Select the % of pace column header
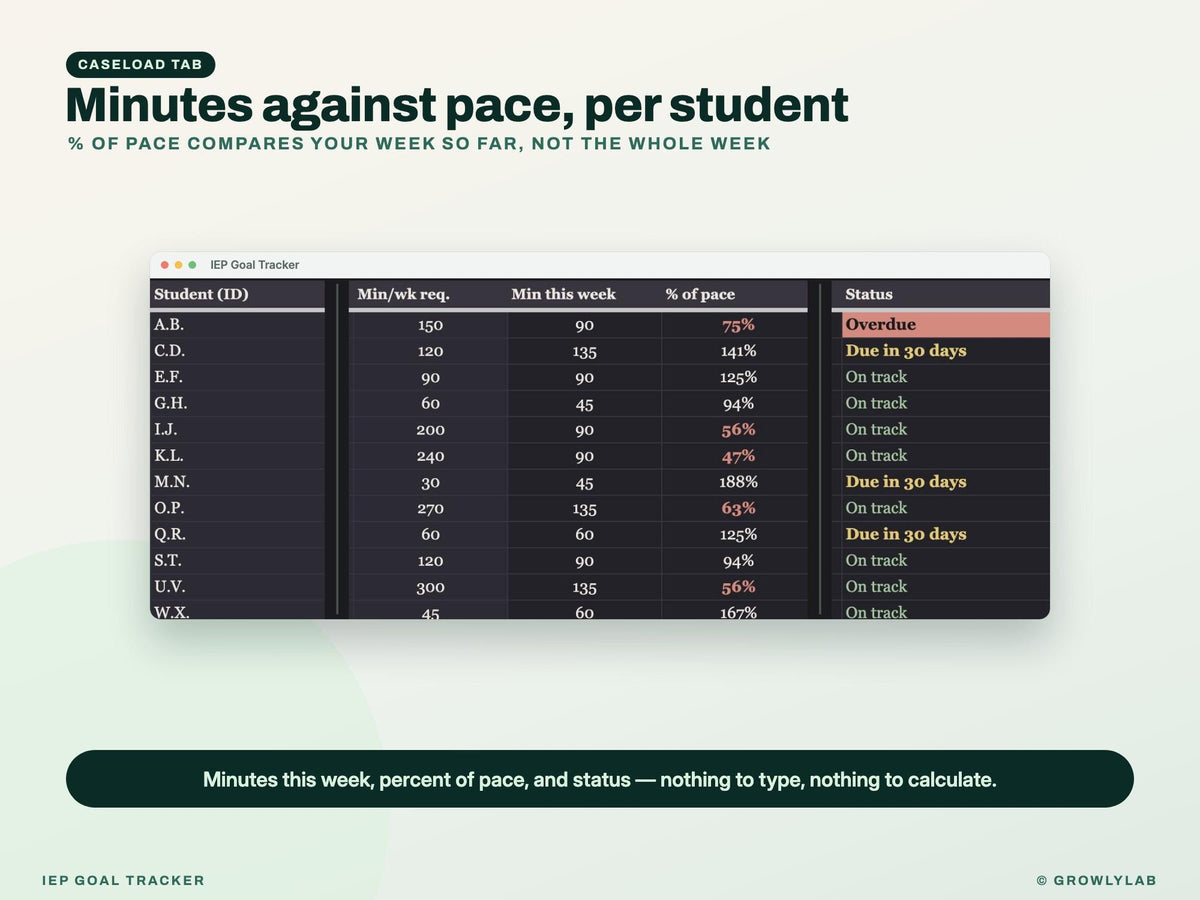 point(734,294)
